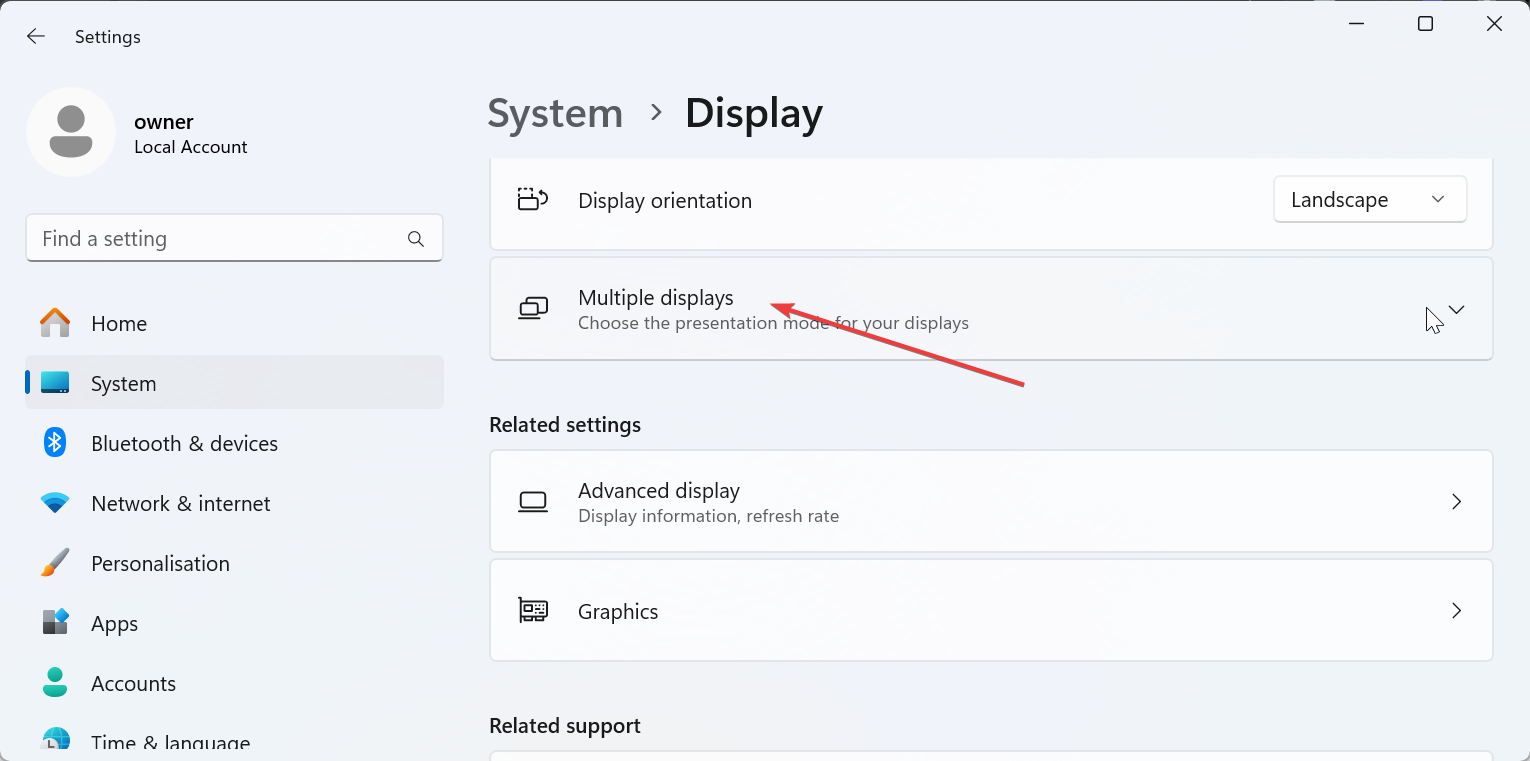Click the Network wifi icon
Image resolution: width=1530 pixels, height=761 pixels.
pyautogui.click(x=55, y=503)
